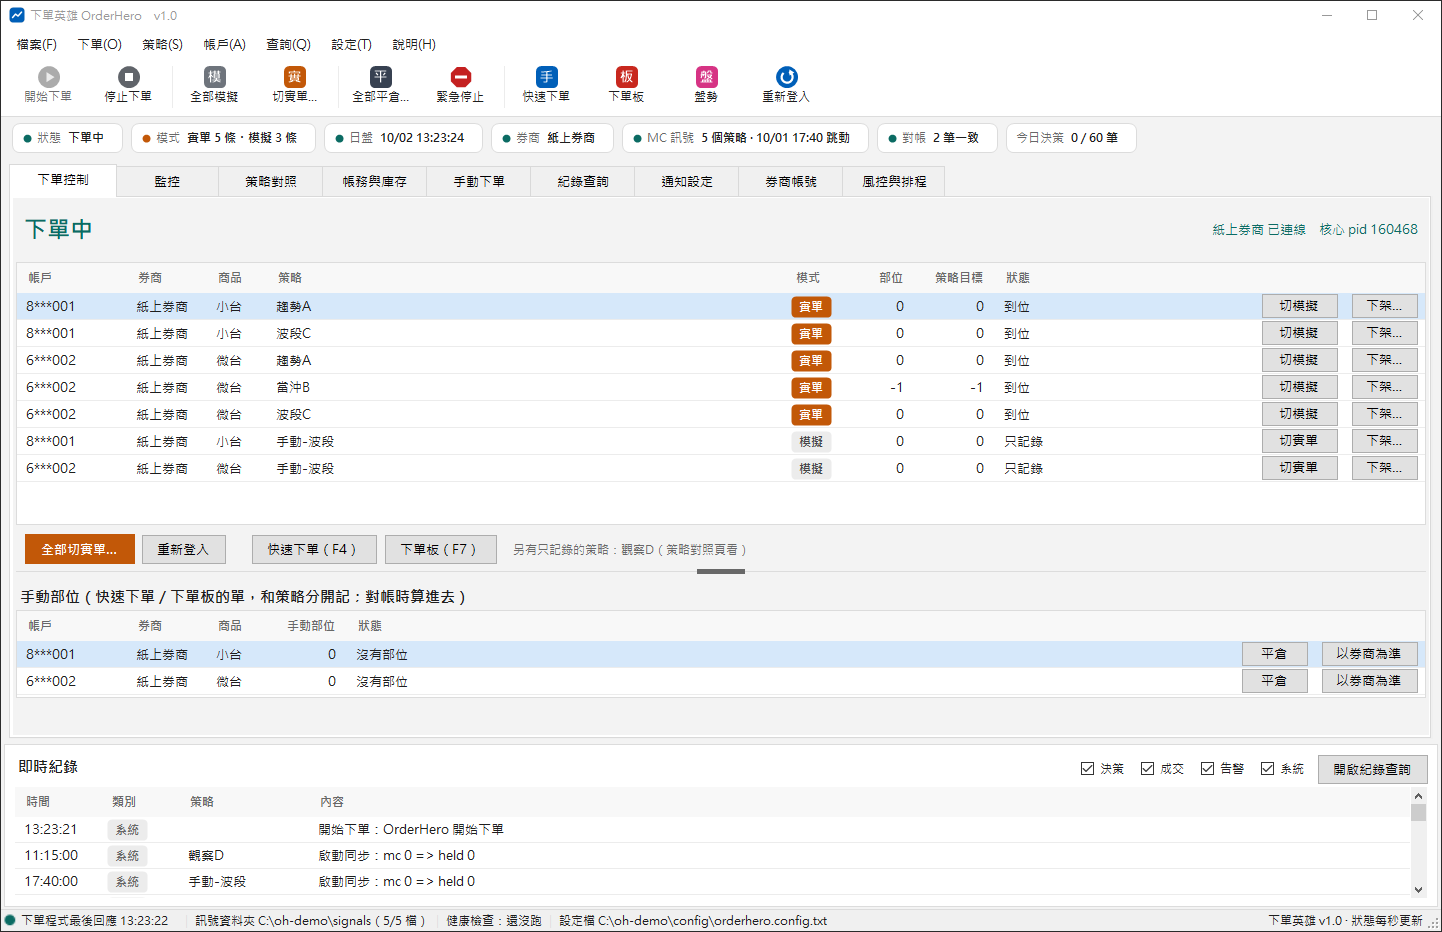Switch to the 策略對照 tab
1442x932 pixels.
(271, 181)
